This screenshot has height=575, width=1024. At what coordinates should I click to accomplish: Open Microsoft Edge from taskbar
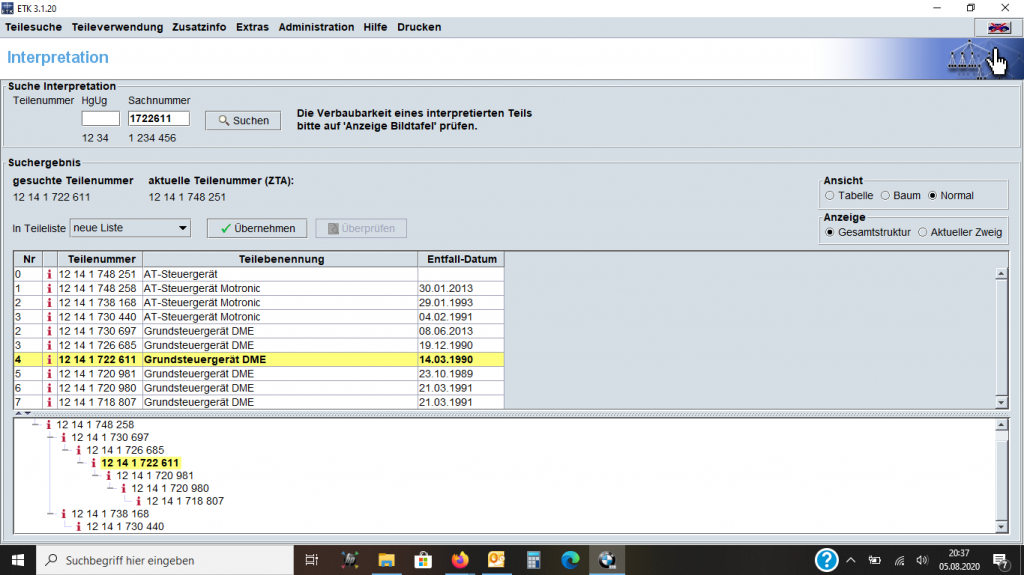click(570, 560)
